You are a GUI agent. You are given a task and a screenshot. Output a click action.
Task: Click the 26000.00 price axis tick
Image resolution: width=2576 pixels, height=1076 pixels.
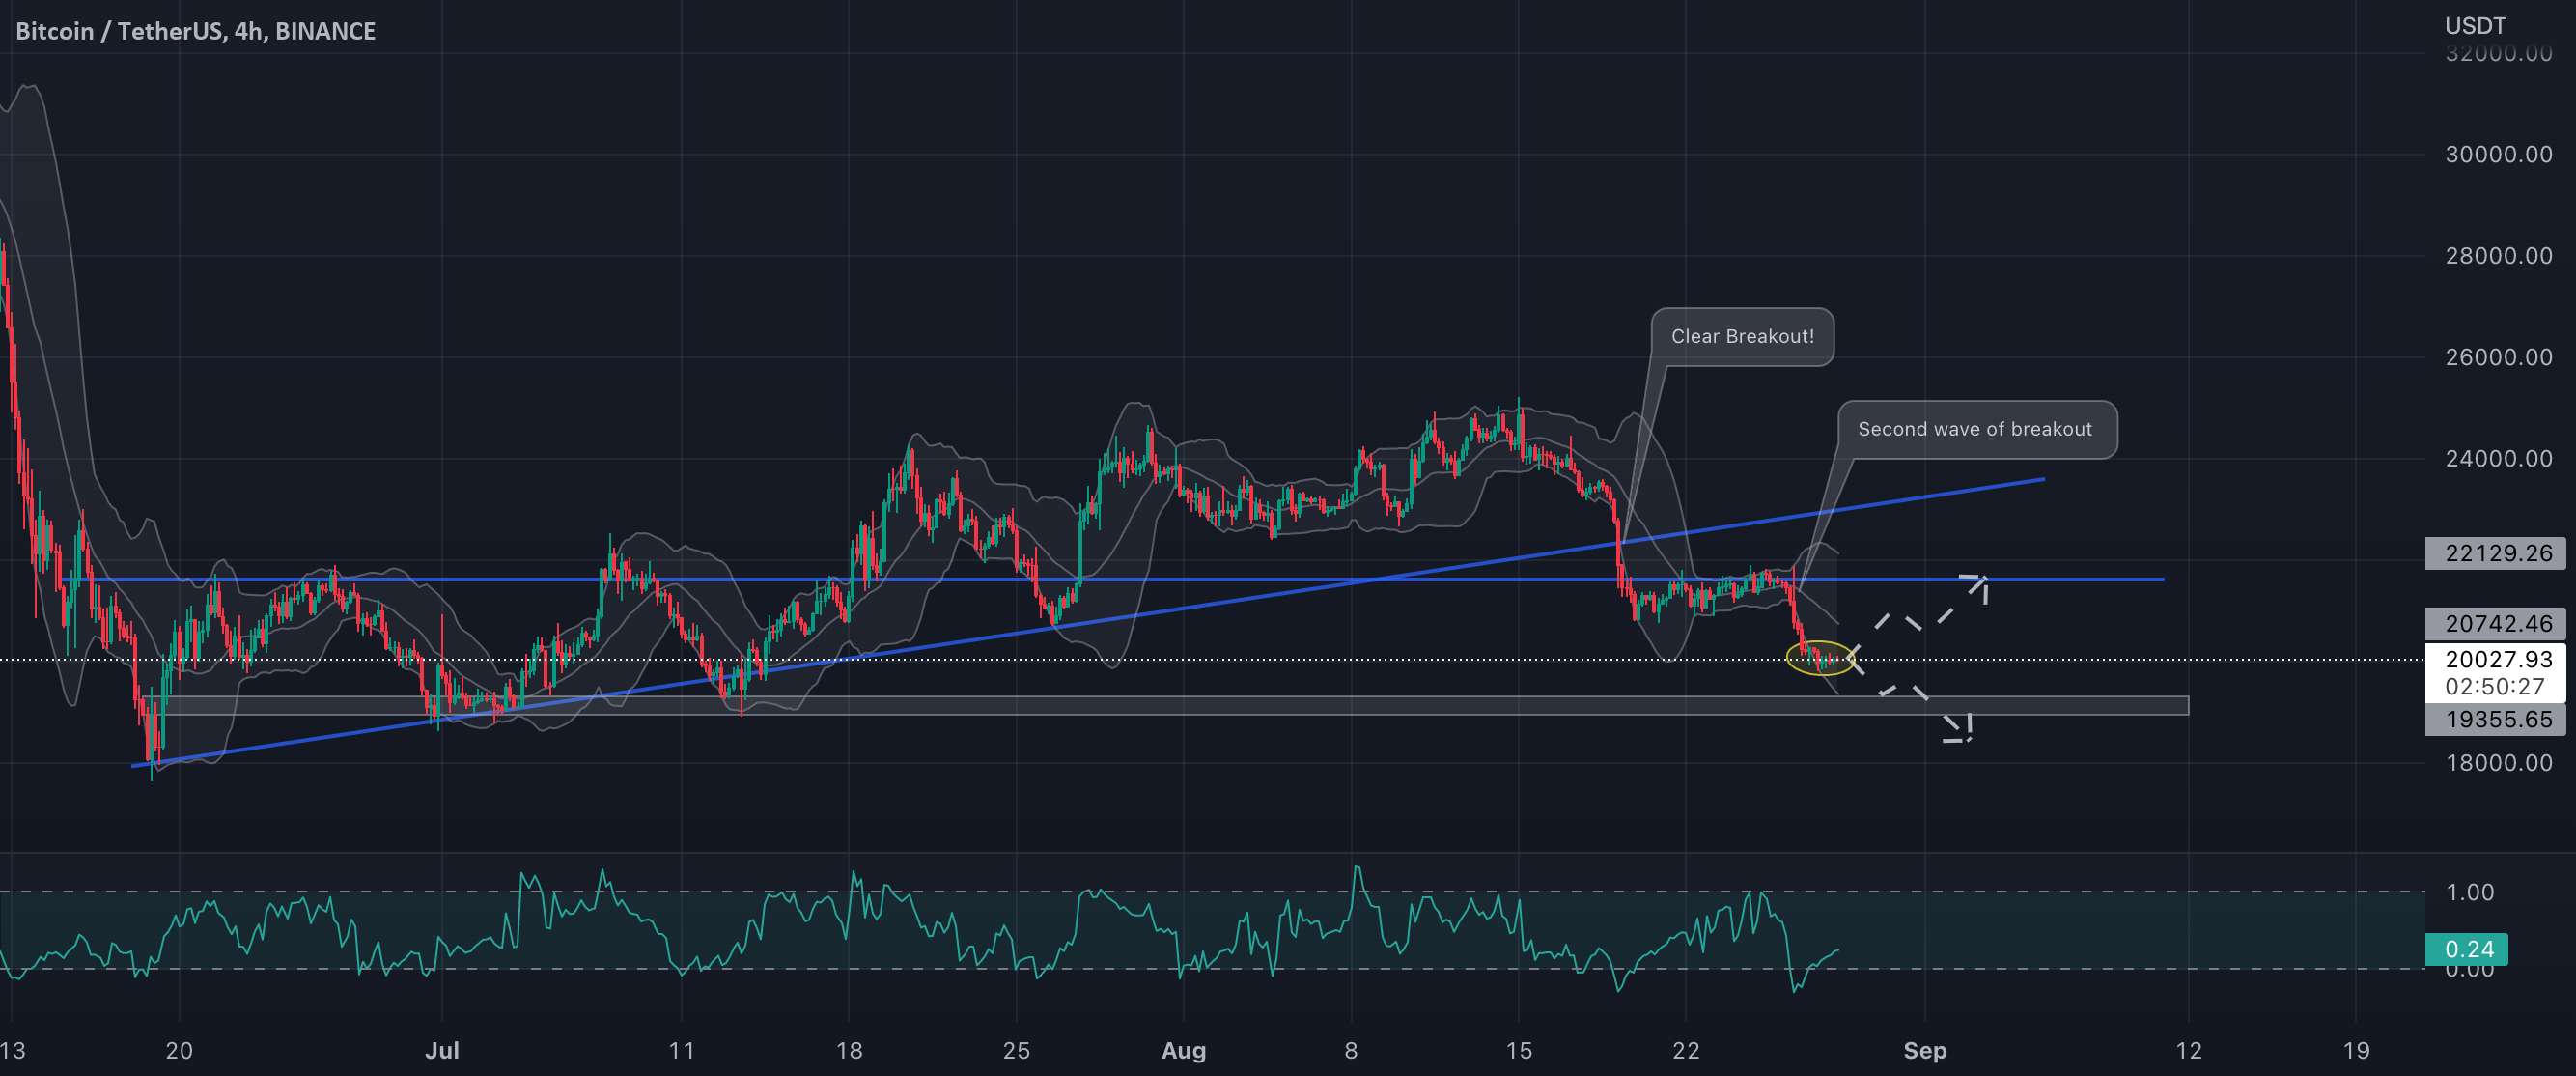pyautogui.click(x=2498, y=357)
